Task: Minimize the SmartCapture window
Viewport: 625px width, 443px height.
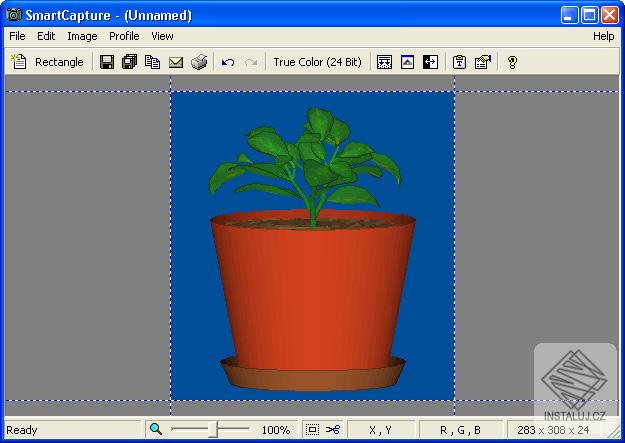Action: coord(569,15)
